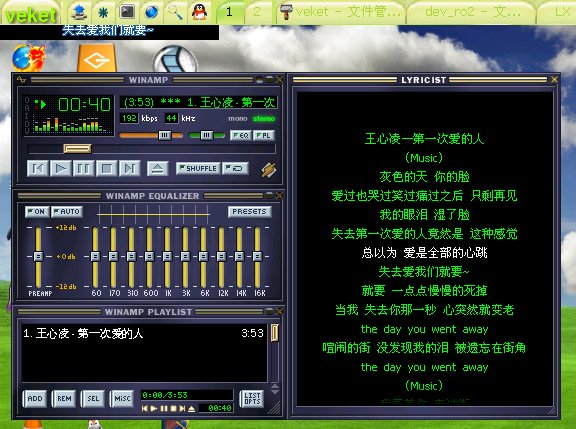
Task: Switch to veket file manager taskbar item
Action: point(341,12)
